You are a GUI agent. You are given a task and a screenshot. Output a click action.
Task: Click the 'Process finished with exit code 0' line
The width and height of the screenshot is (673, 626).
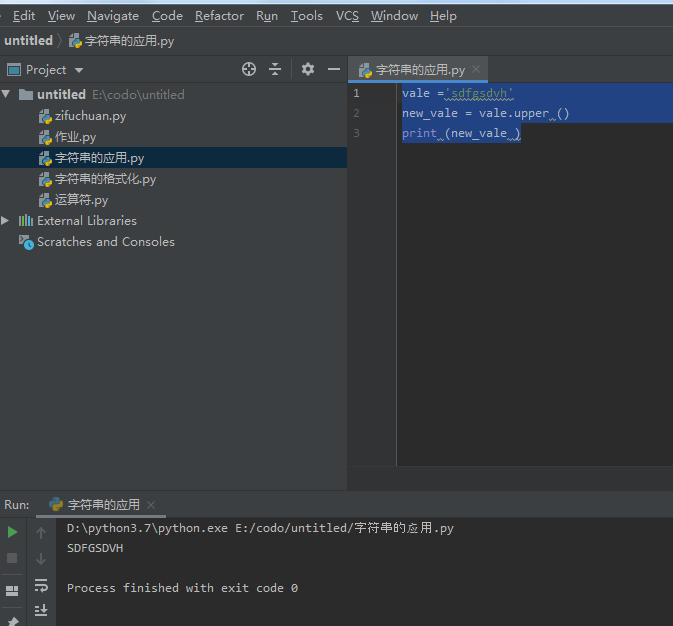pos(182,588)
